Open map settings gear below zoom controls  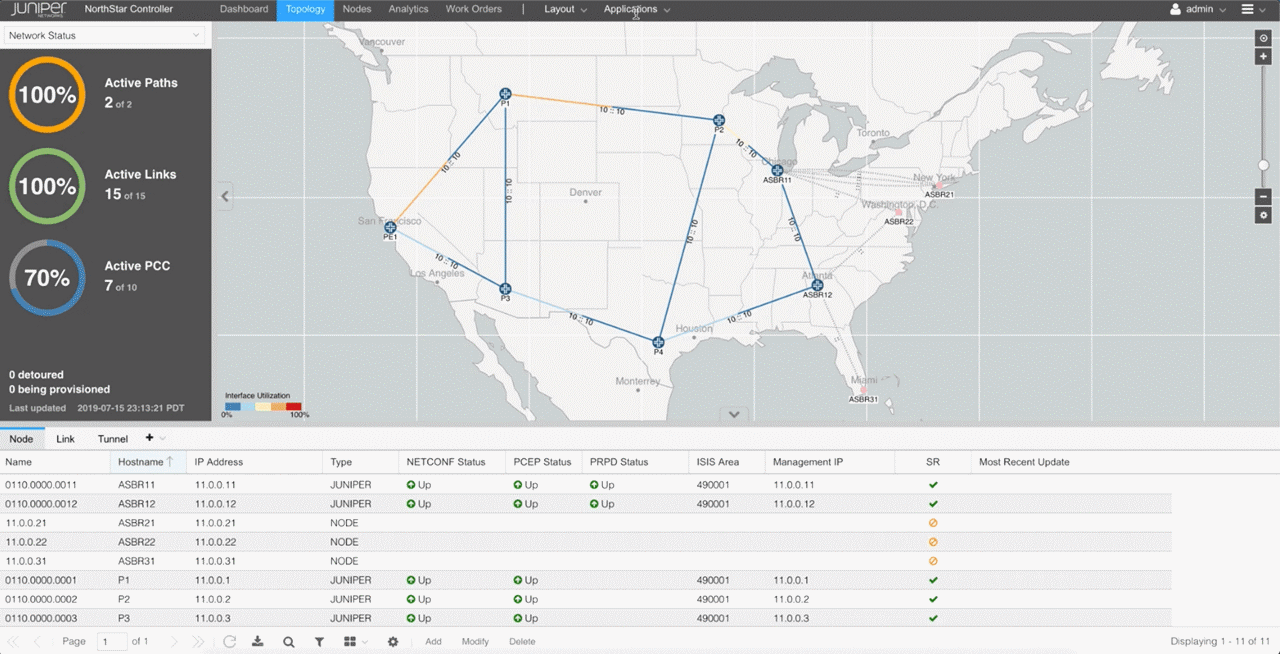pyautogui.click(x=1263, y=215)
